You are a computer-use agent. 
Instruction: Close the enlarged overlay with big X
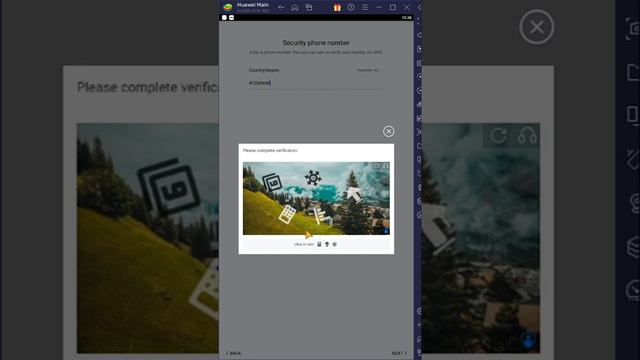click(537, 27)
